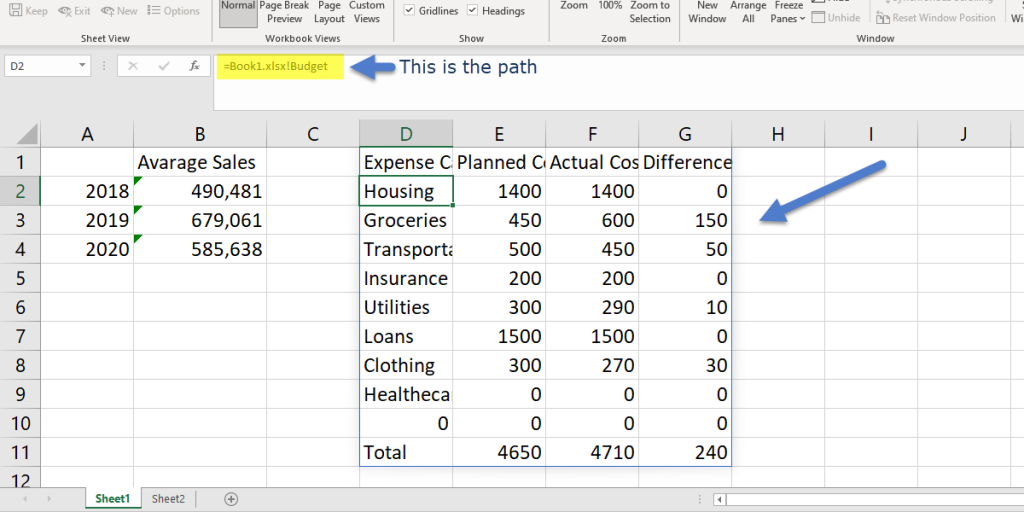The image size is (1024, 512).
Task: Select the Sheet1 tab
Action: pyautogui.click(x=112, y=498)
